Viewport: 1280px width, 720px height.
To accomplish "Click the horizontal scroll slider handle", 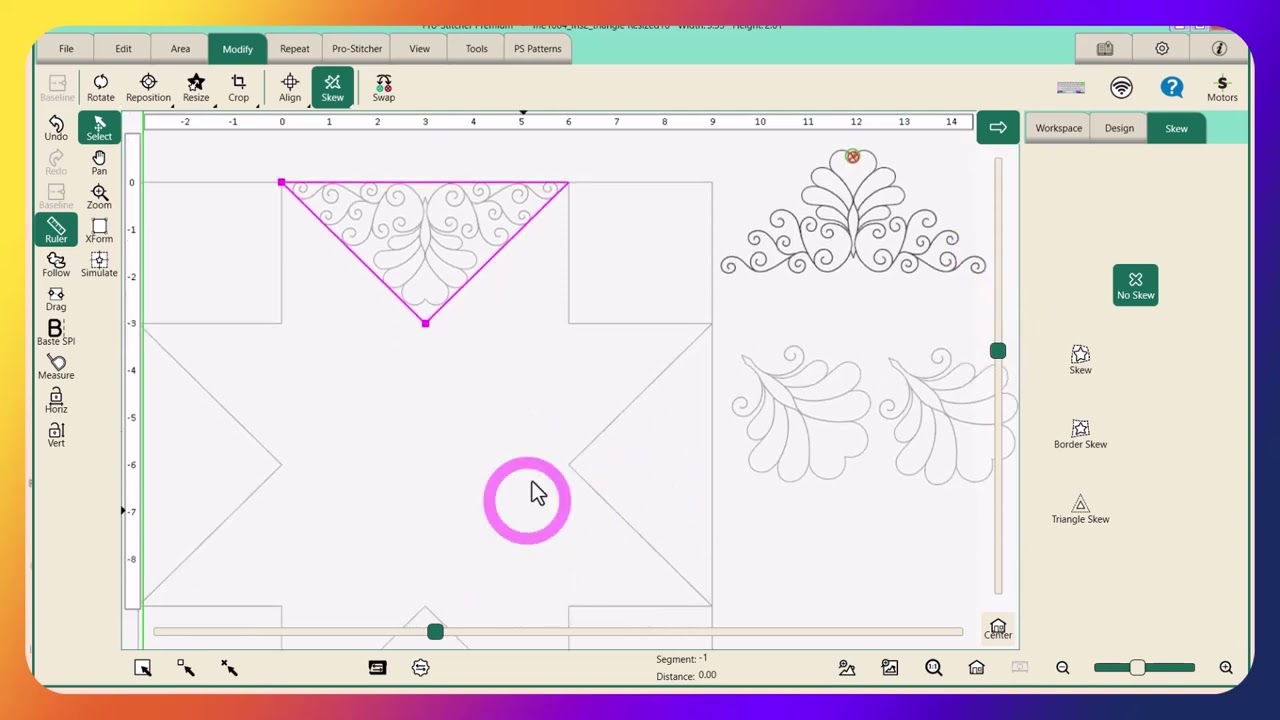I will point(435,632).
